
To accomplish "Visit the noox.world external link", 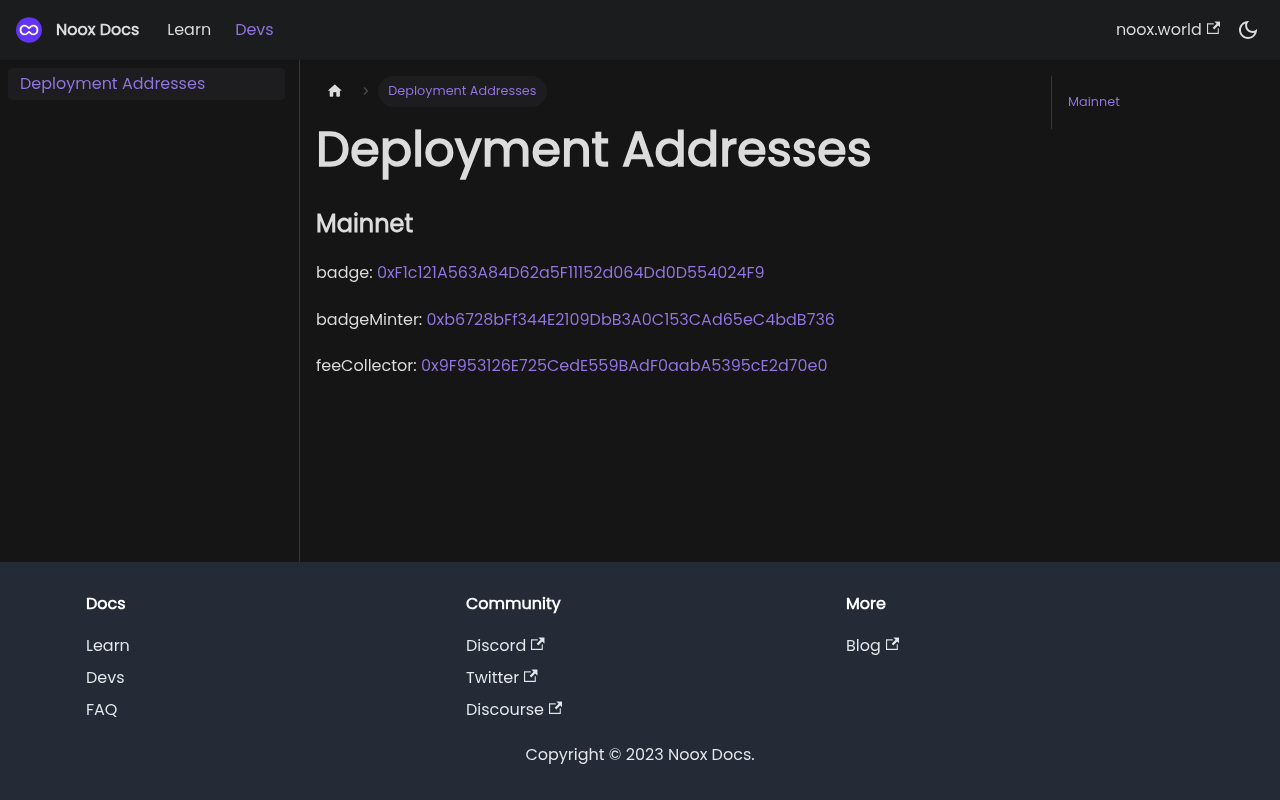I will [1168, 30].
